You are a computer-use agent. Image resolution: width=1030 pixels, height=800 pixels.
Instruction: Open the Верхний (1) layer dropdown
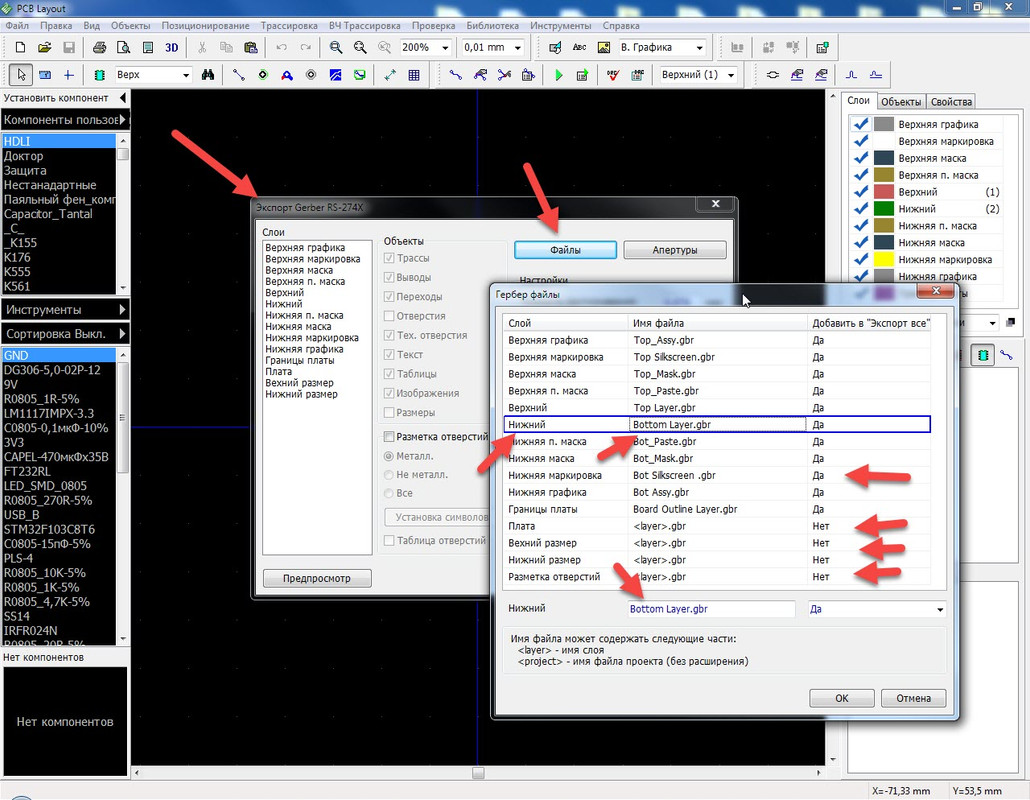coord(730,75)
